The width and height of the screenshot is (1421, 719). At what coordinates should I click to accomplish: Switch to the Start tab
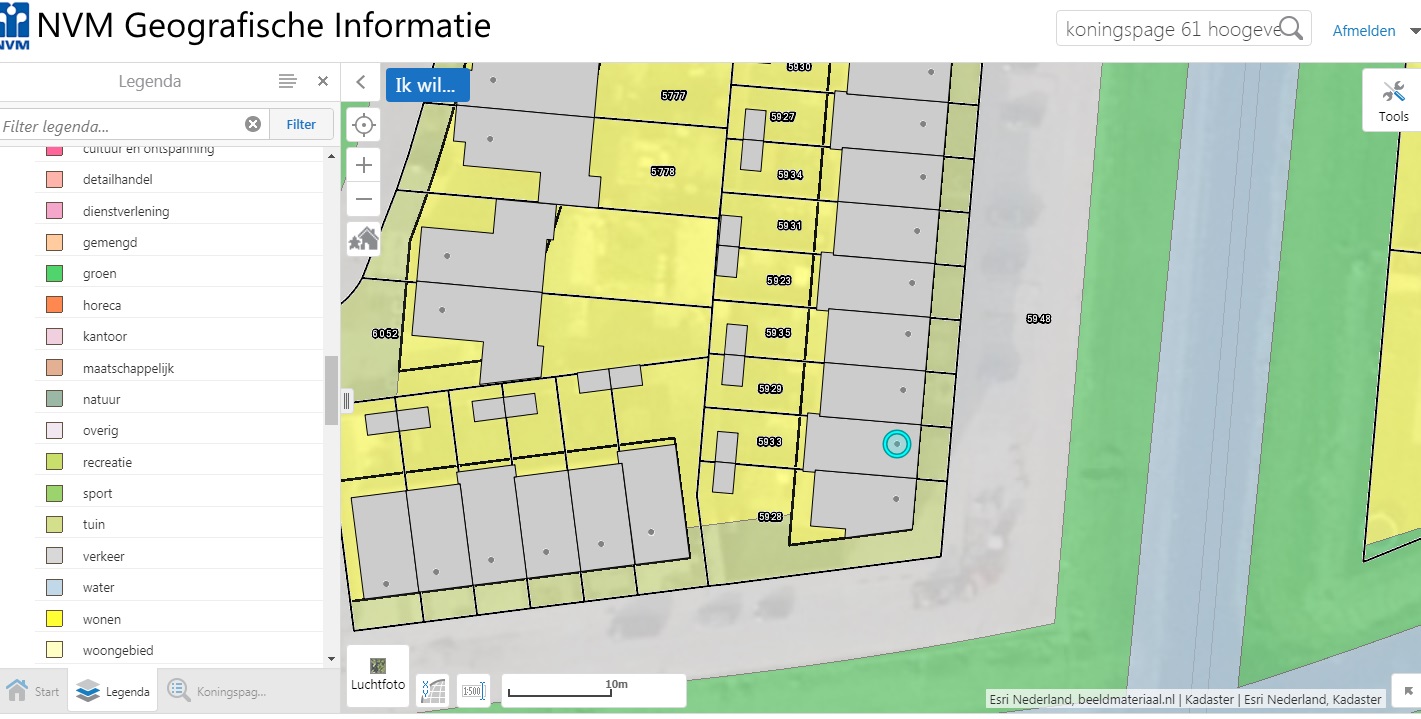34,691
